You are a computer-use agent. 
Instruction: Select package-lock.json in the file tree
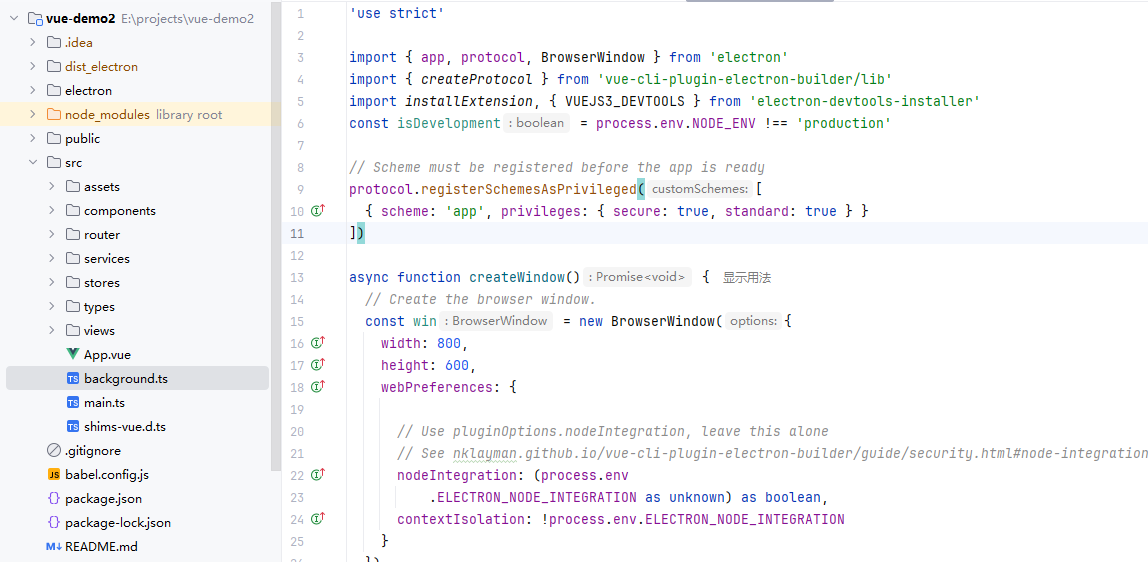coord(117,523)
